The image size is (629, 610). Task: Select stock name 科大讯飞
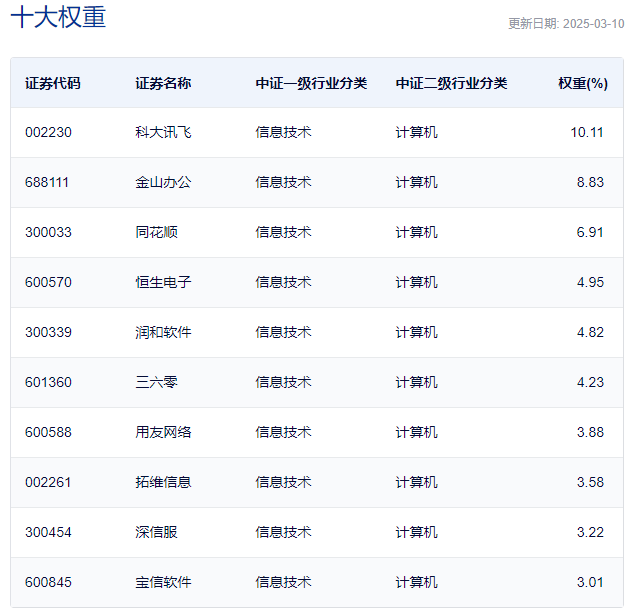point(163,132)
